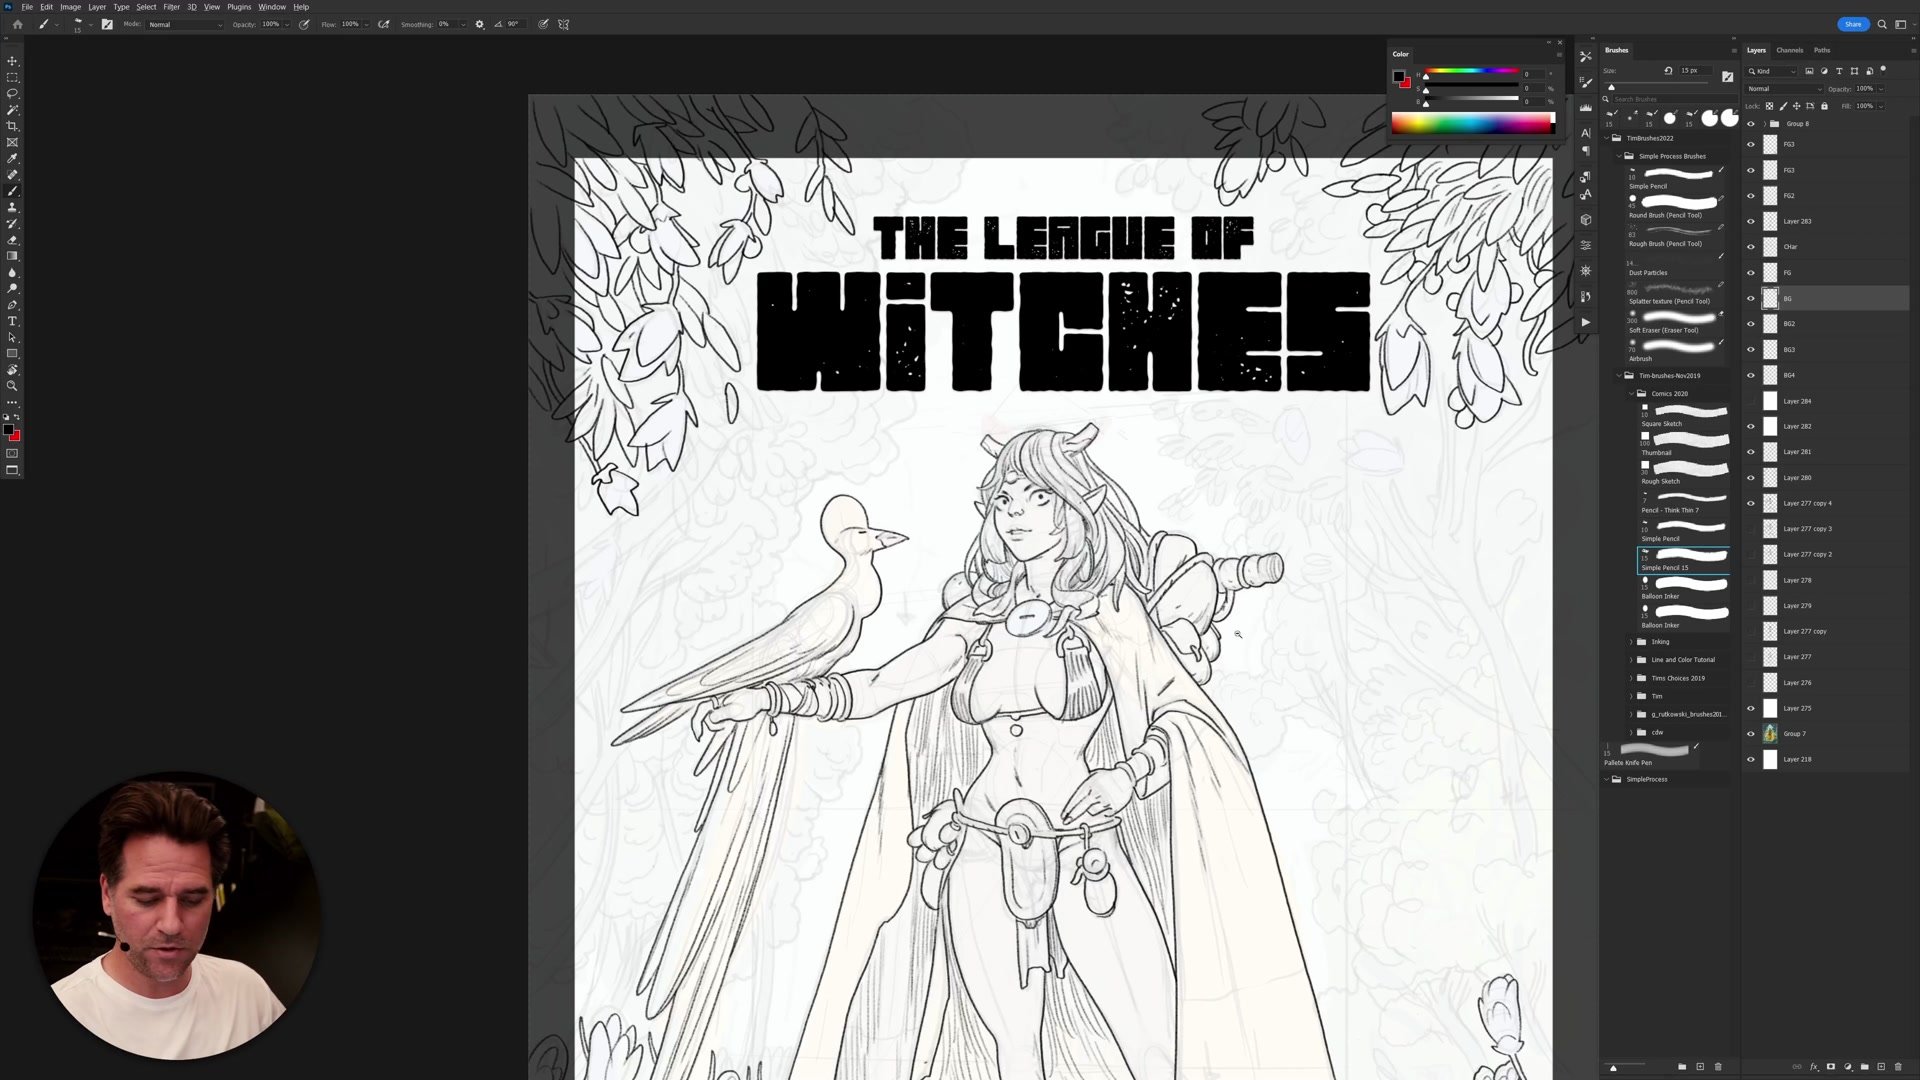Switch to the Channels tab
Image resolution: width=1920 pixels, height=1080 pixels.
coord(1789,50)
